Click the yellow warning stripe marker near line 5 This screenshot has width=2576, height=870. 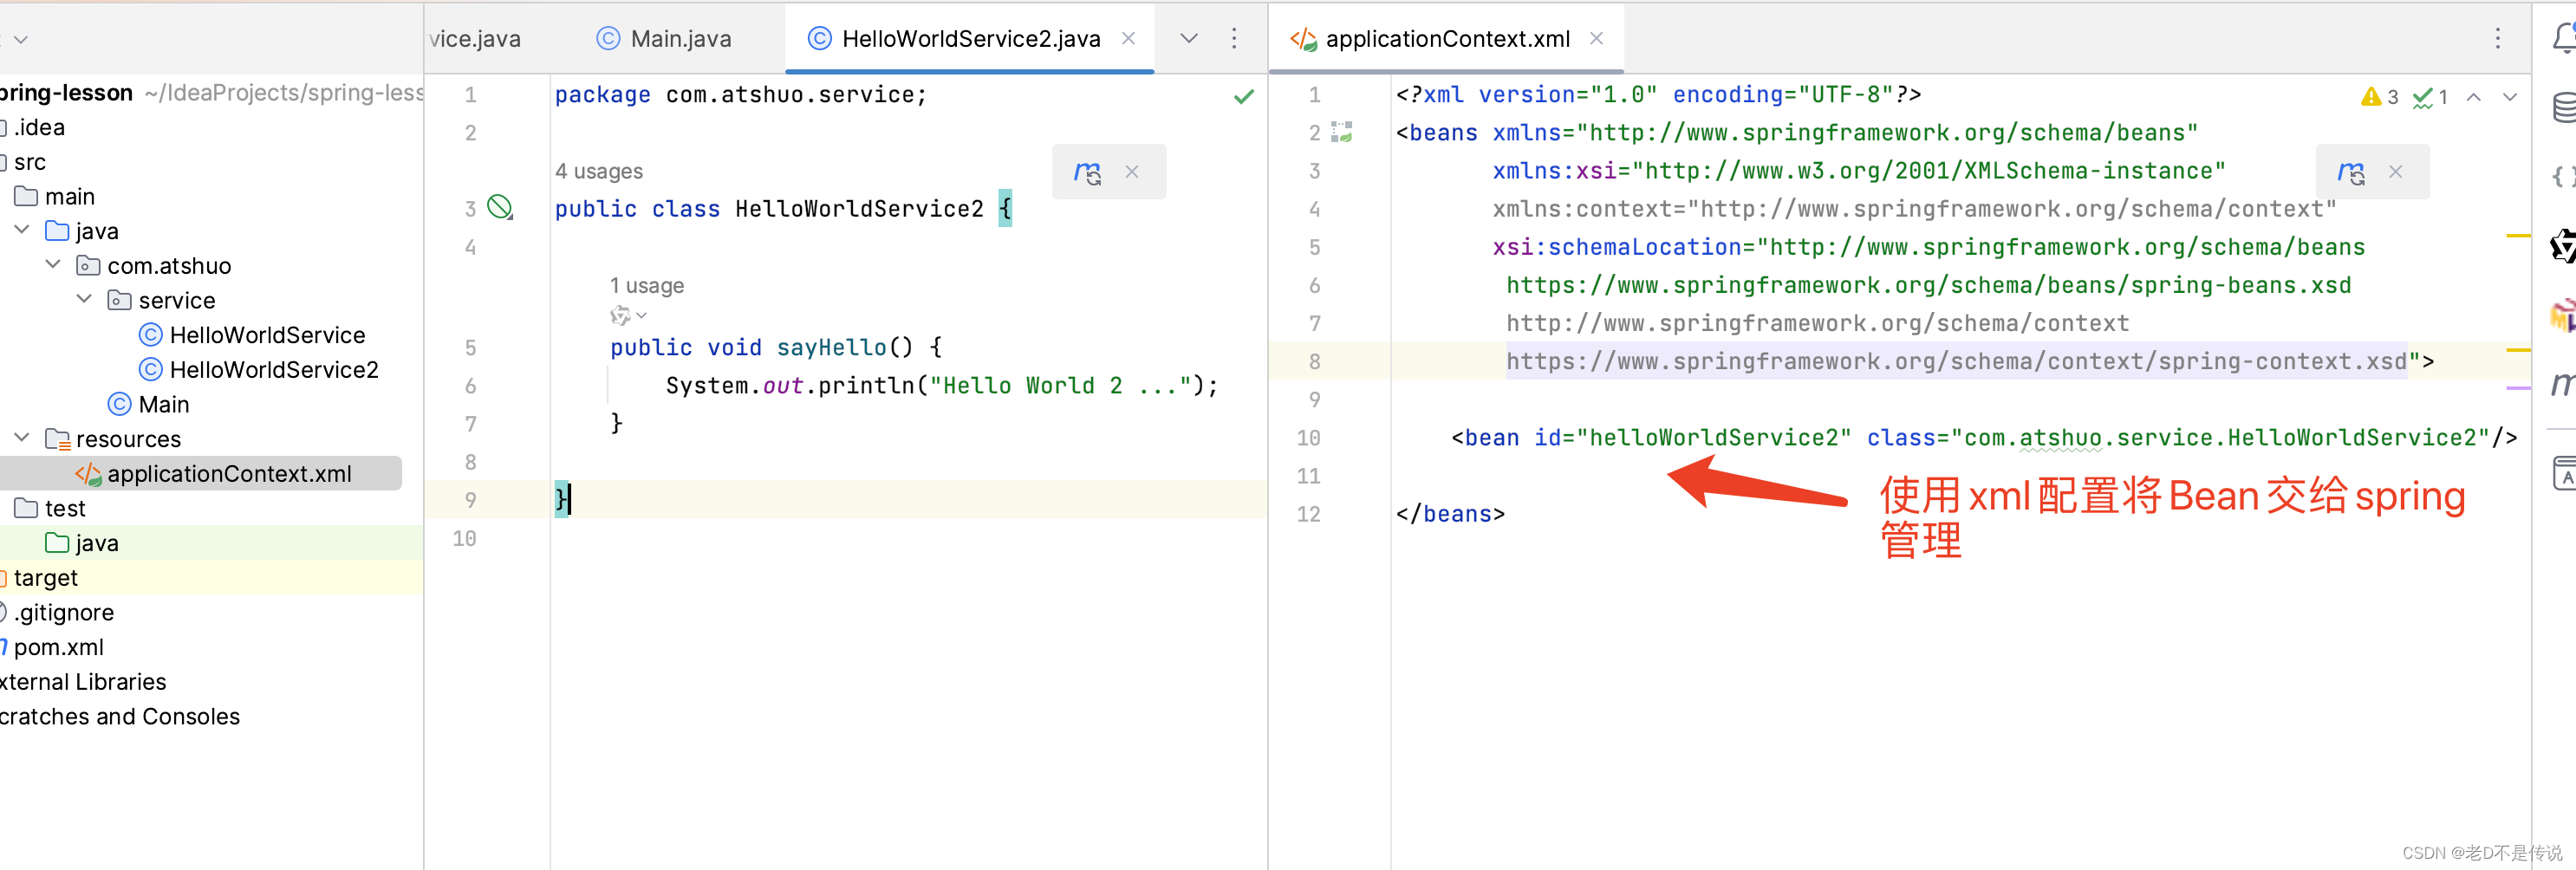[x=2518, y=235]
